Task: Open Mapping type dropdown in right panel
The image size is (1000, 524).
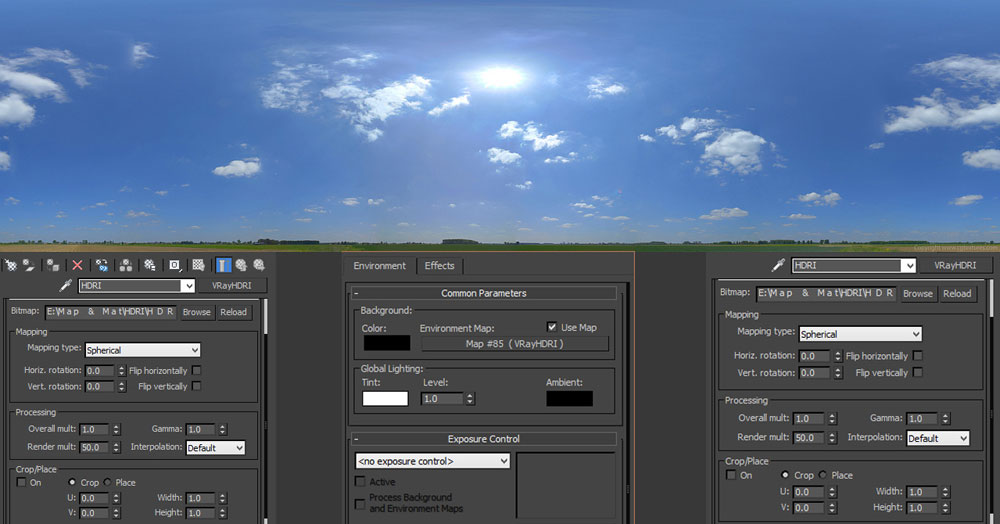Action: (859, 334)
